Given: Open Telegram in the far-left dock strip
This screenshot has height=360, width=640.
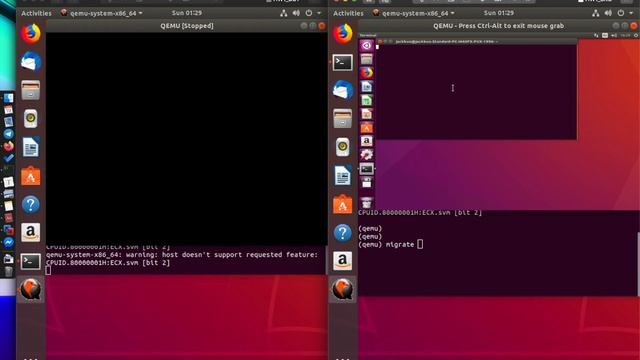Looking at the screenshot, I should (x=8, y=134).
